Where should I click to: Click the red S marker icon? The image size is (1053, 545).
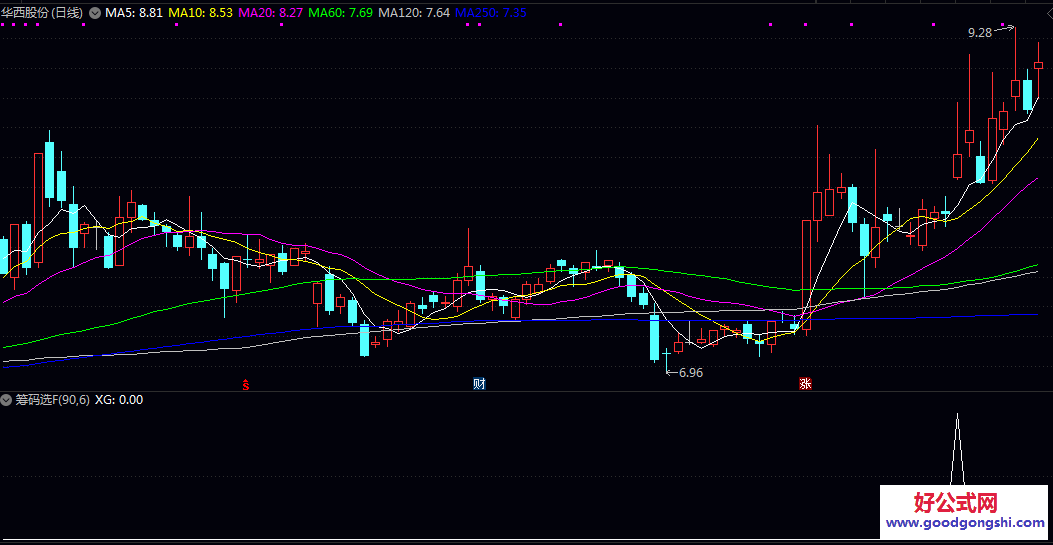click(246, 385)
